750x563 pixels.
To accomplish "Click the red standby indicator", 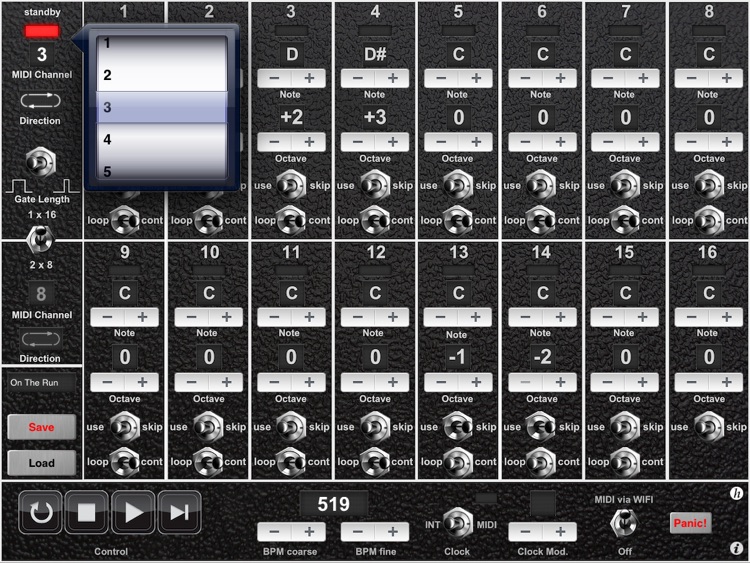I will (x=42, y=32).
